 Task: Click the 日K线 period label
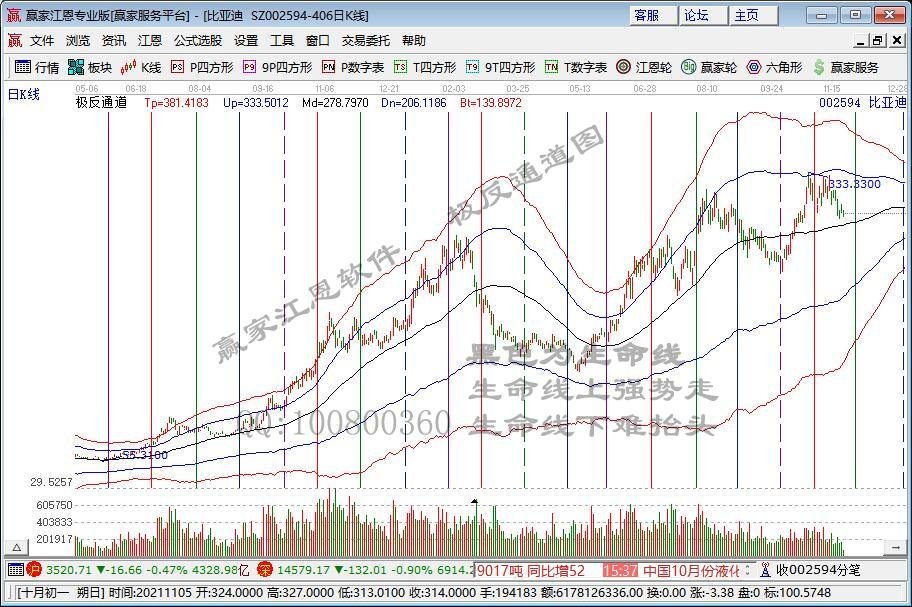coord(23,94)
